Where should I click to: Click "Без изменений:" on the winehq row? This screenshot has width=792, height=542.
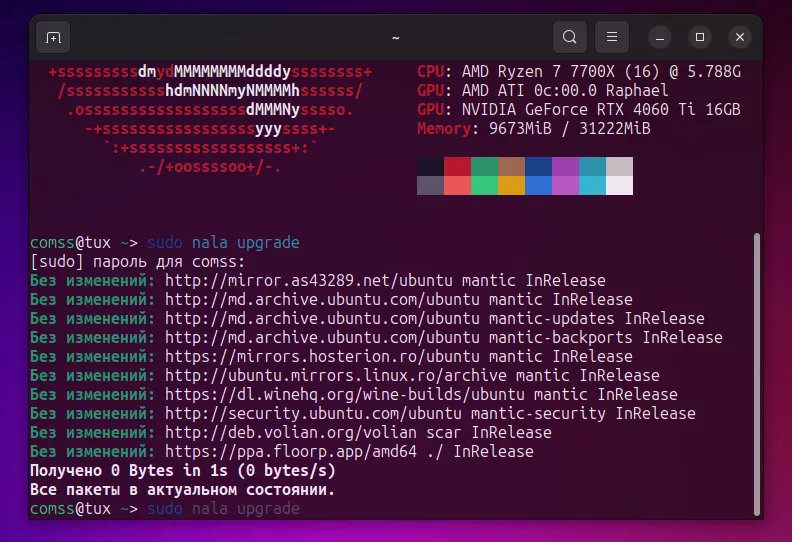92,395
